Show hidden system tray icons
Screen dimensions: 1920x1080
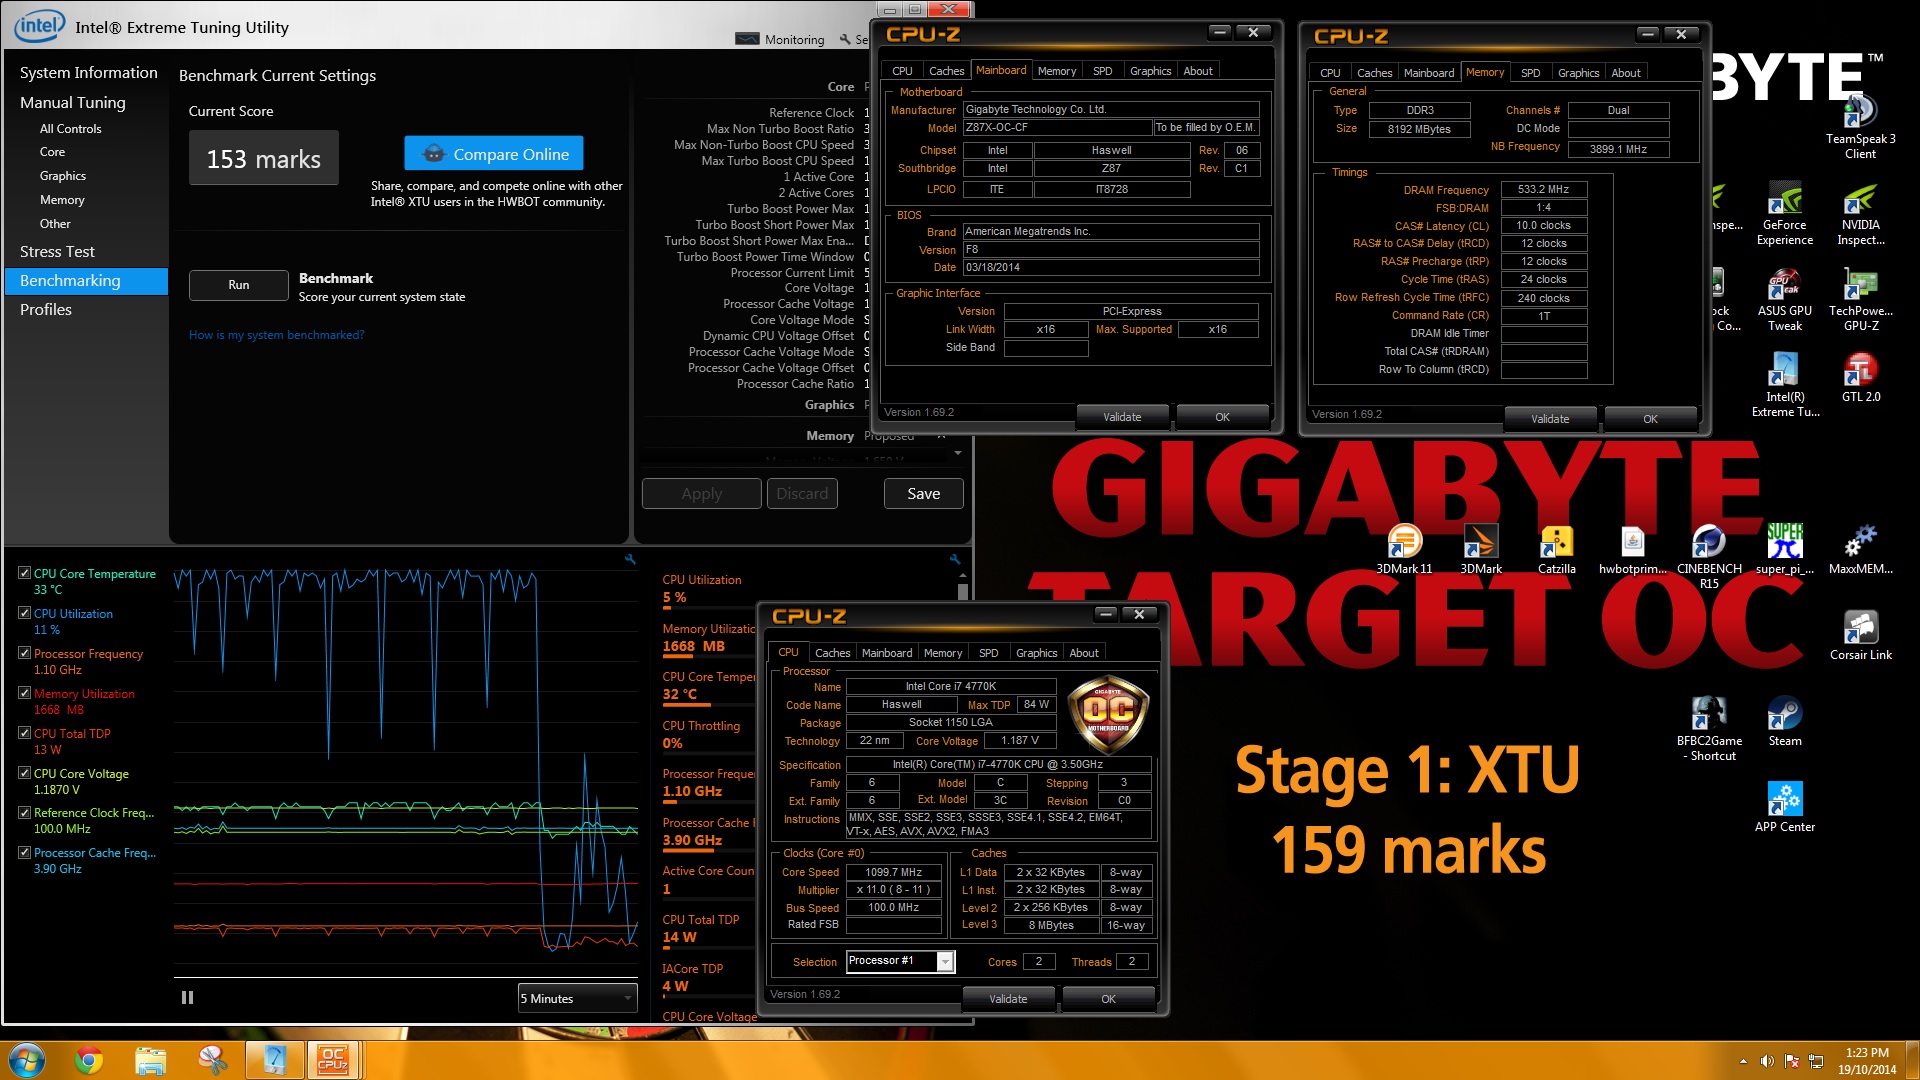pyautogui.click(x=1743, y=1061)
